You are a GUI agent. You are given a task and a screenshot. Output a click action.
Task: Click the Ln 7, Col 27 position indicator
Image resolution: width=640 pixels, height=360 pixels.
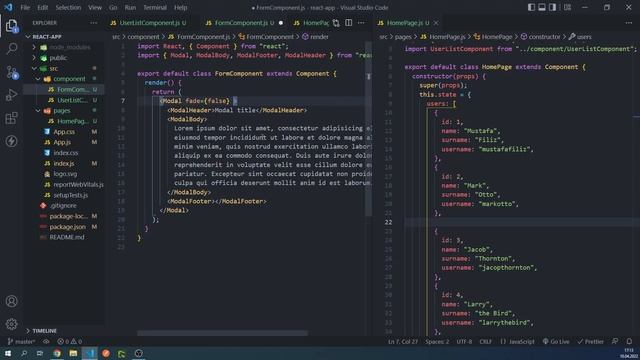click(x=403, y=342)
